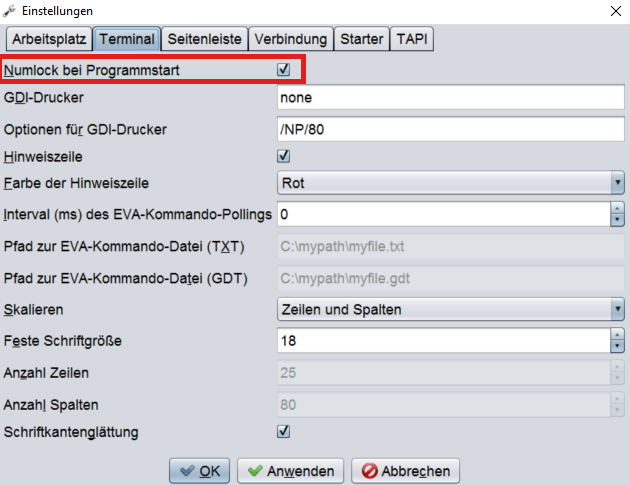Click the Feste Schriftgröße value field
Image resolution: width=630 pixels, height=485 pixels.
pyautogui.click(x=444, y=341)
